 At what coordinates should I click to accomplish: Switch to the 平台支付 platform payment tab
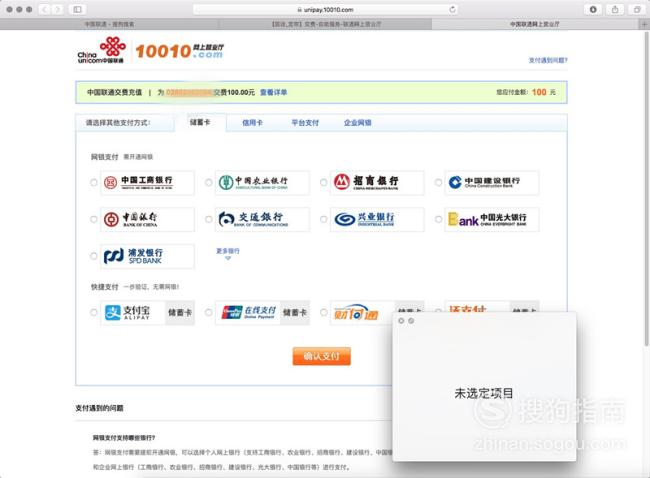point(305,123)
